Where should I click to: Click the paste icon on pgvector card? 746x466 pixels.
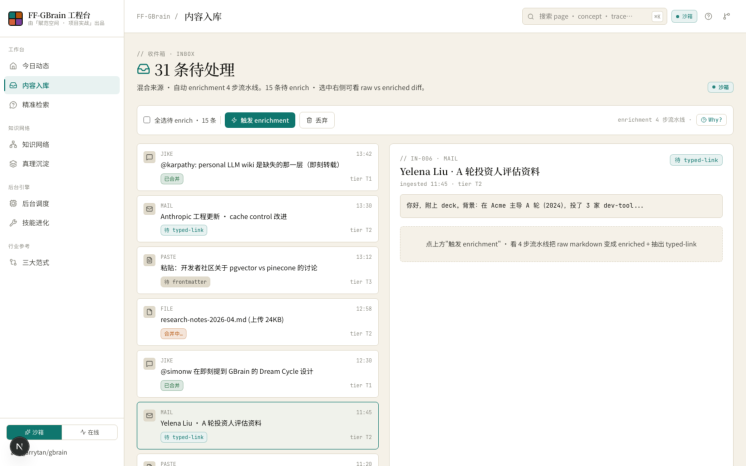click(149, 260)
